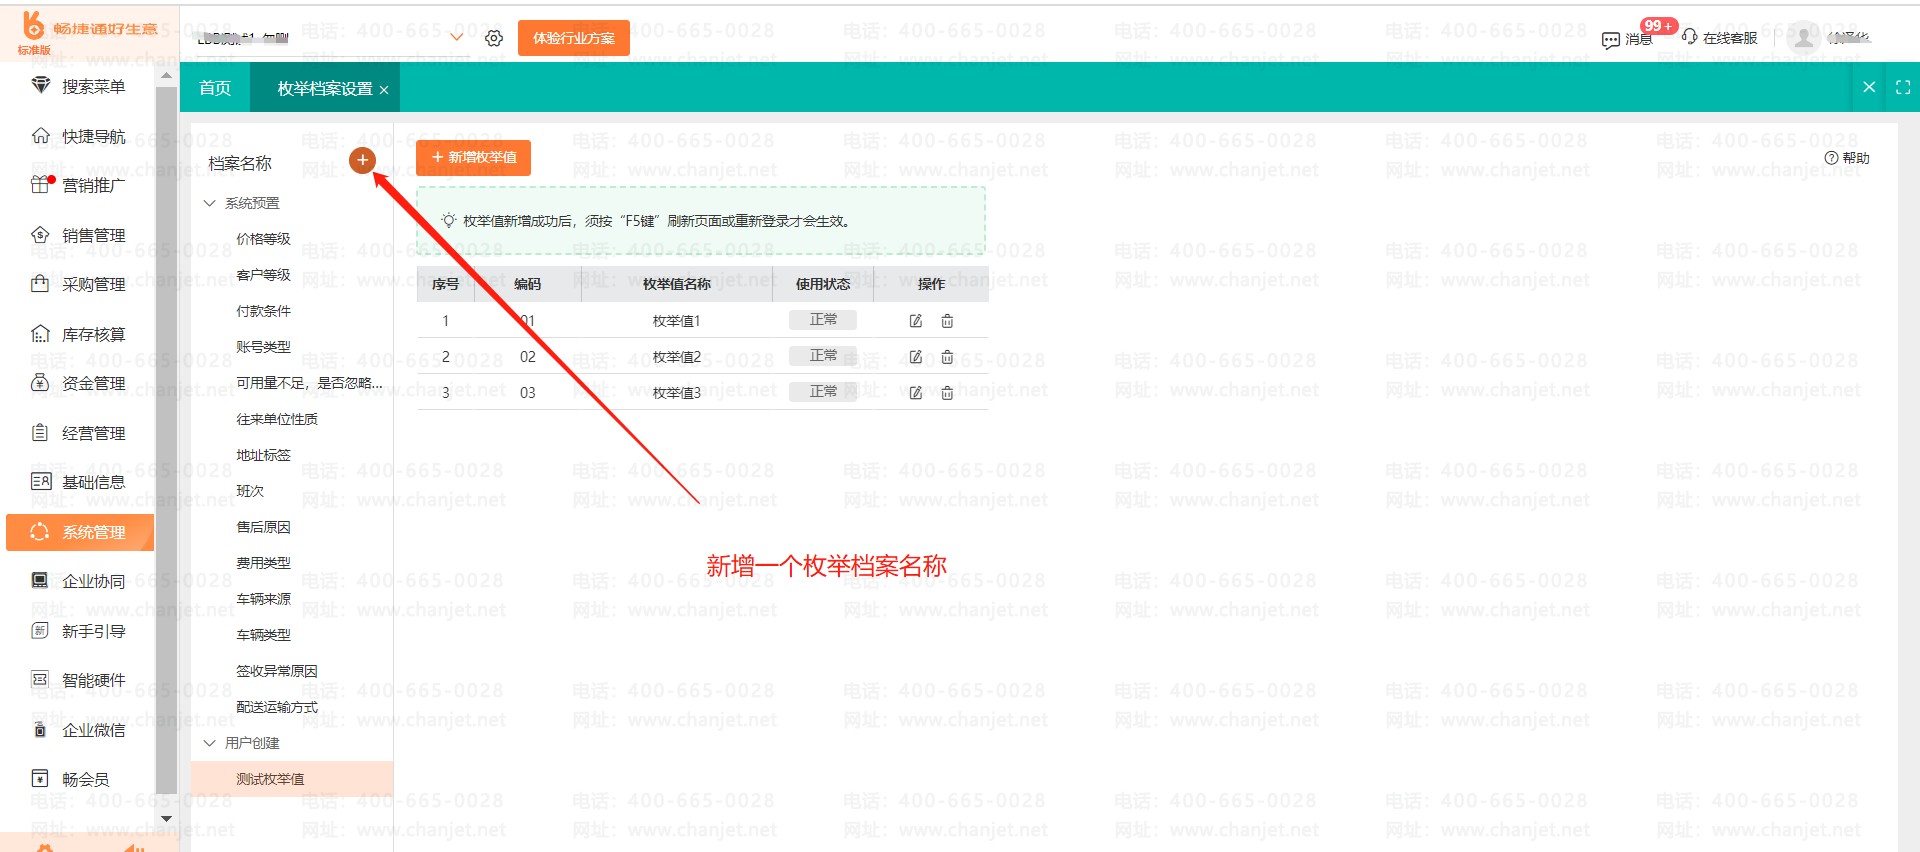The image size is (1920, 852).
Task: Close the 枚举档案设置 tab
Action: [384, 90]
